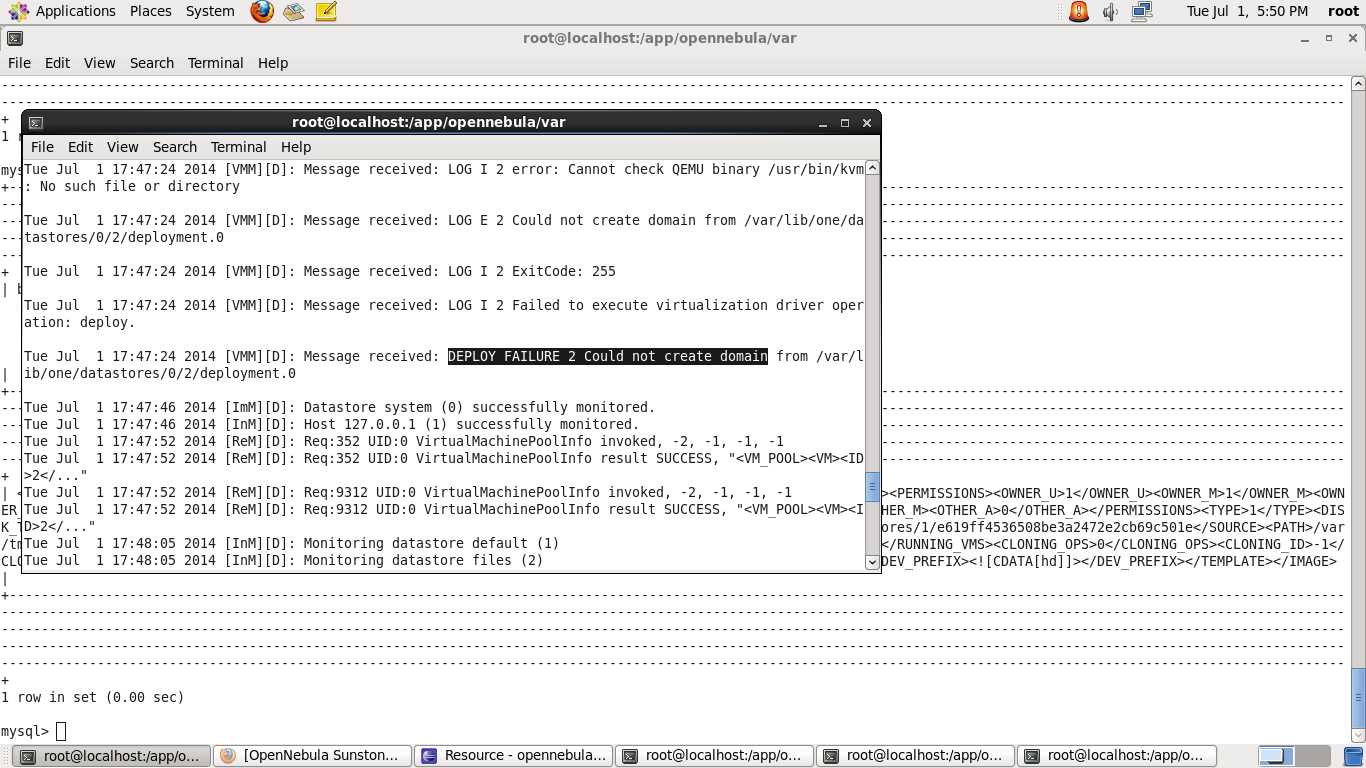Viewport: 1366px width, 768px height.
Task: Maximize the front terminal window
Action: point(845,123)
